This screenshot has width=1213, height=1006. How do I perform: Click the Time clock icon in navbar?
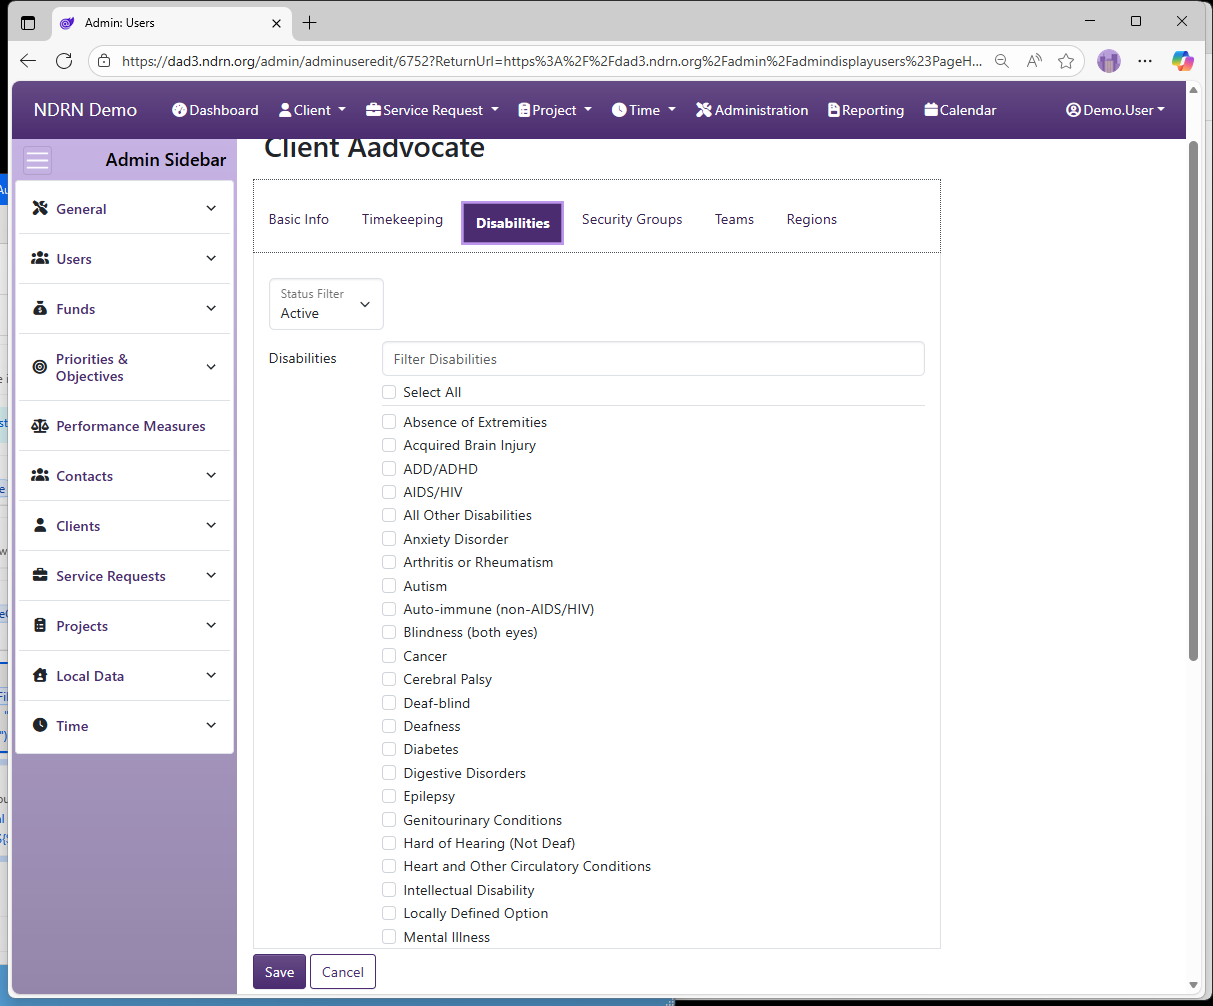[619, 110]
